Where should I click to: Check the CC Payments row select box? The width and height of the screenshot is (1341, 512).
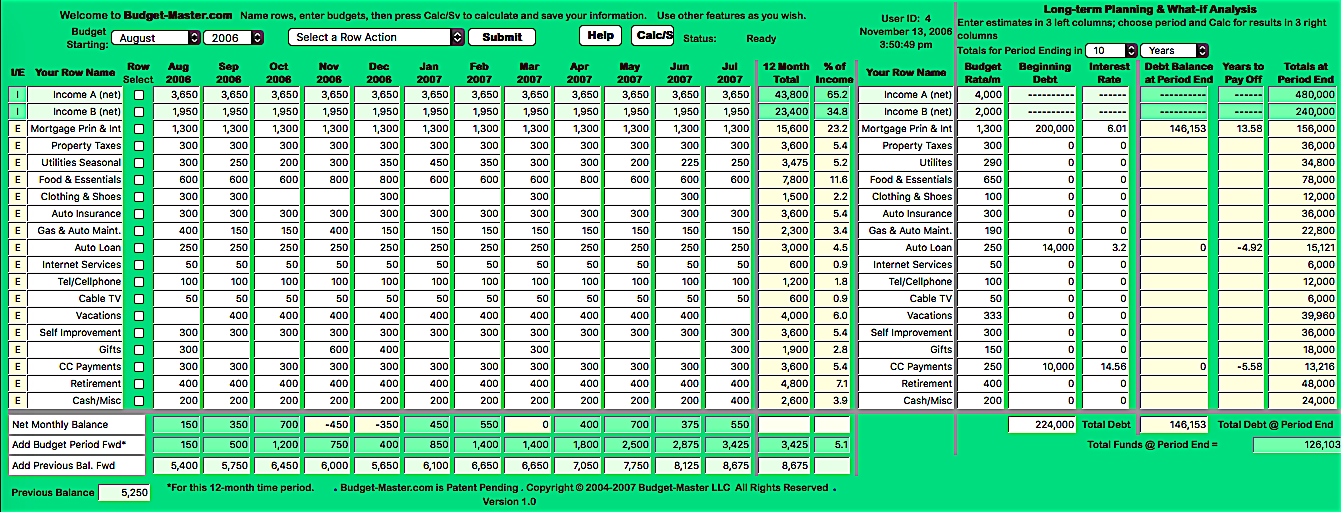coord(139,367)
